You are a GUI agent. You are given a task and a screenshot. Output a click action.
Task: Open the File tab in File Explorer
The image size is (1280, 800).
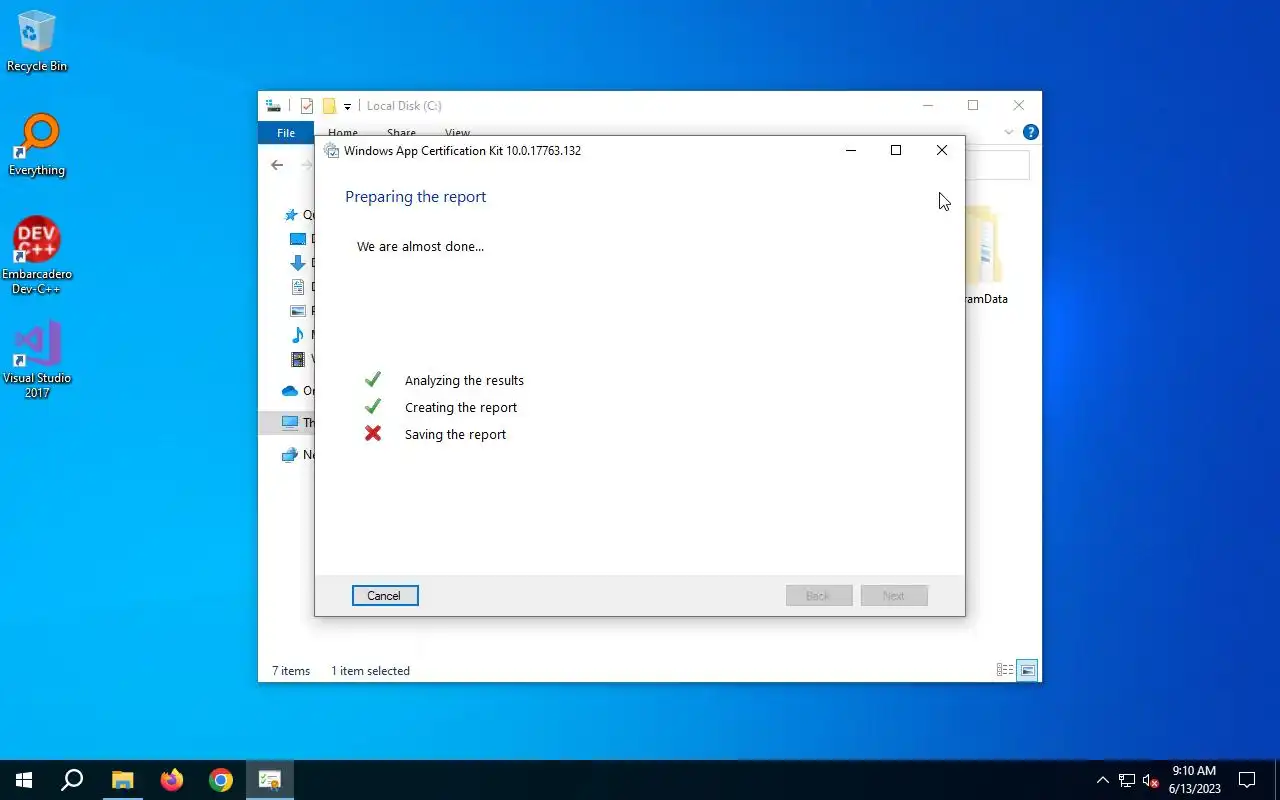[x=286, y=133]
